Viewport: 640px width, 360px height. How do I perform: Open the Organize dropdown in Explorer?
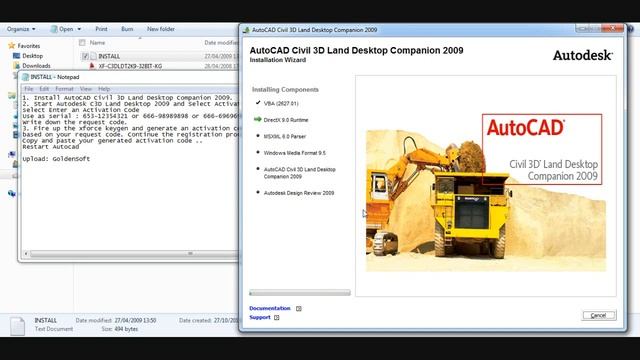pos(21,29)
